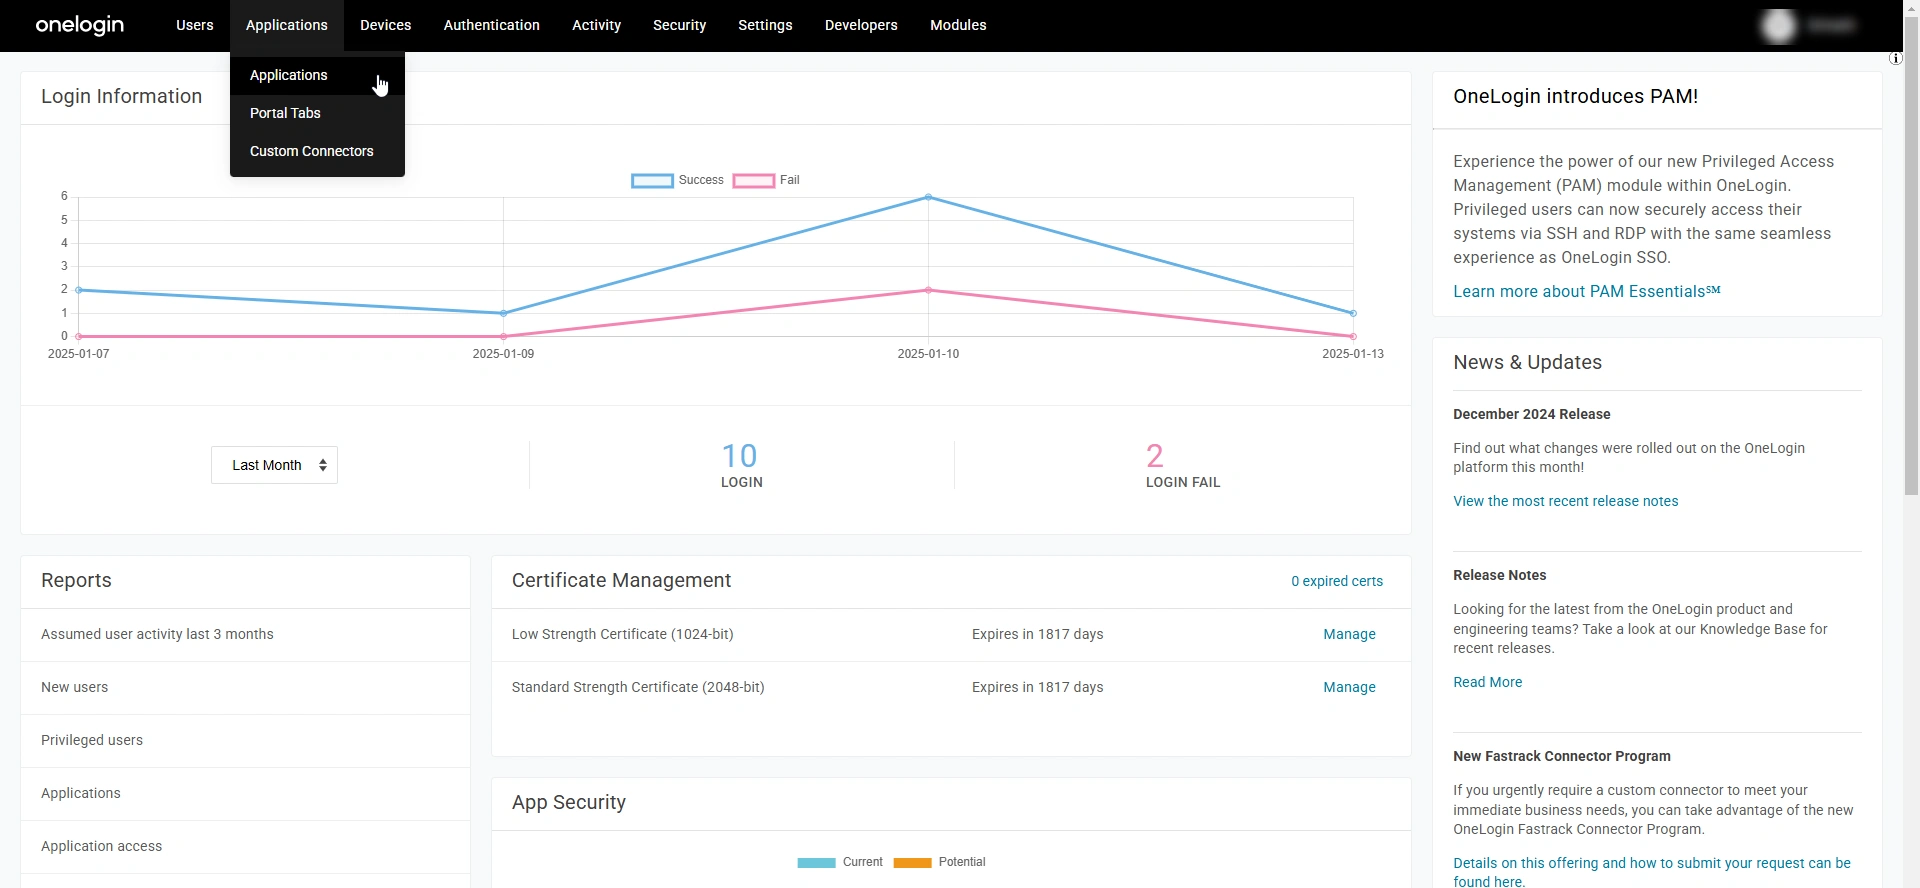Click the OneLogin logo
Image resolution: width=1920 pixels, height=888 pixels.
[x=80, y=25]
